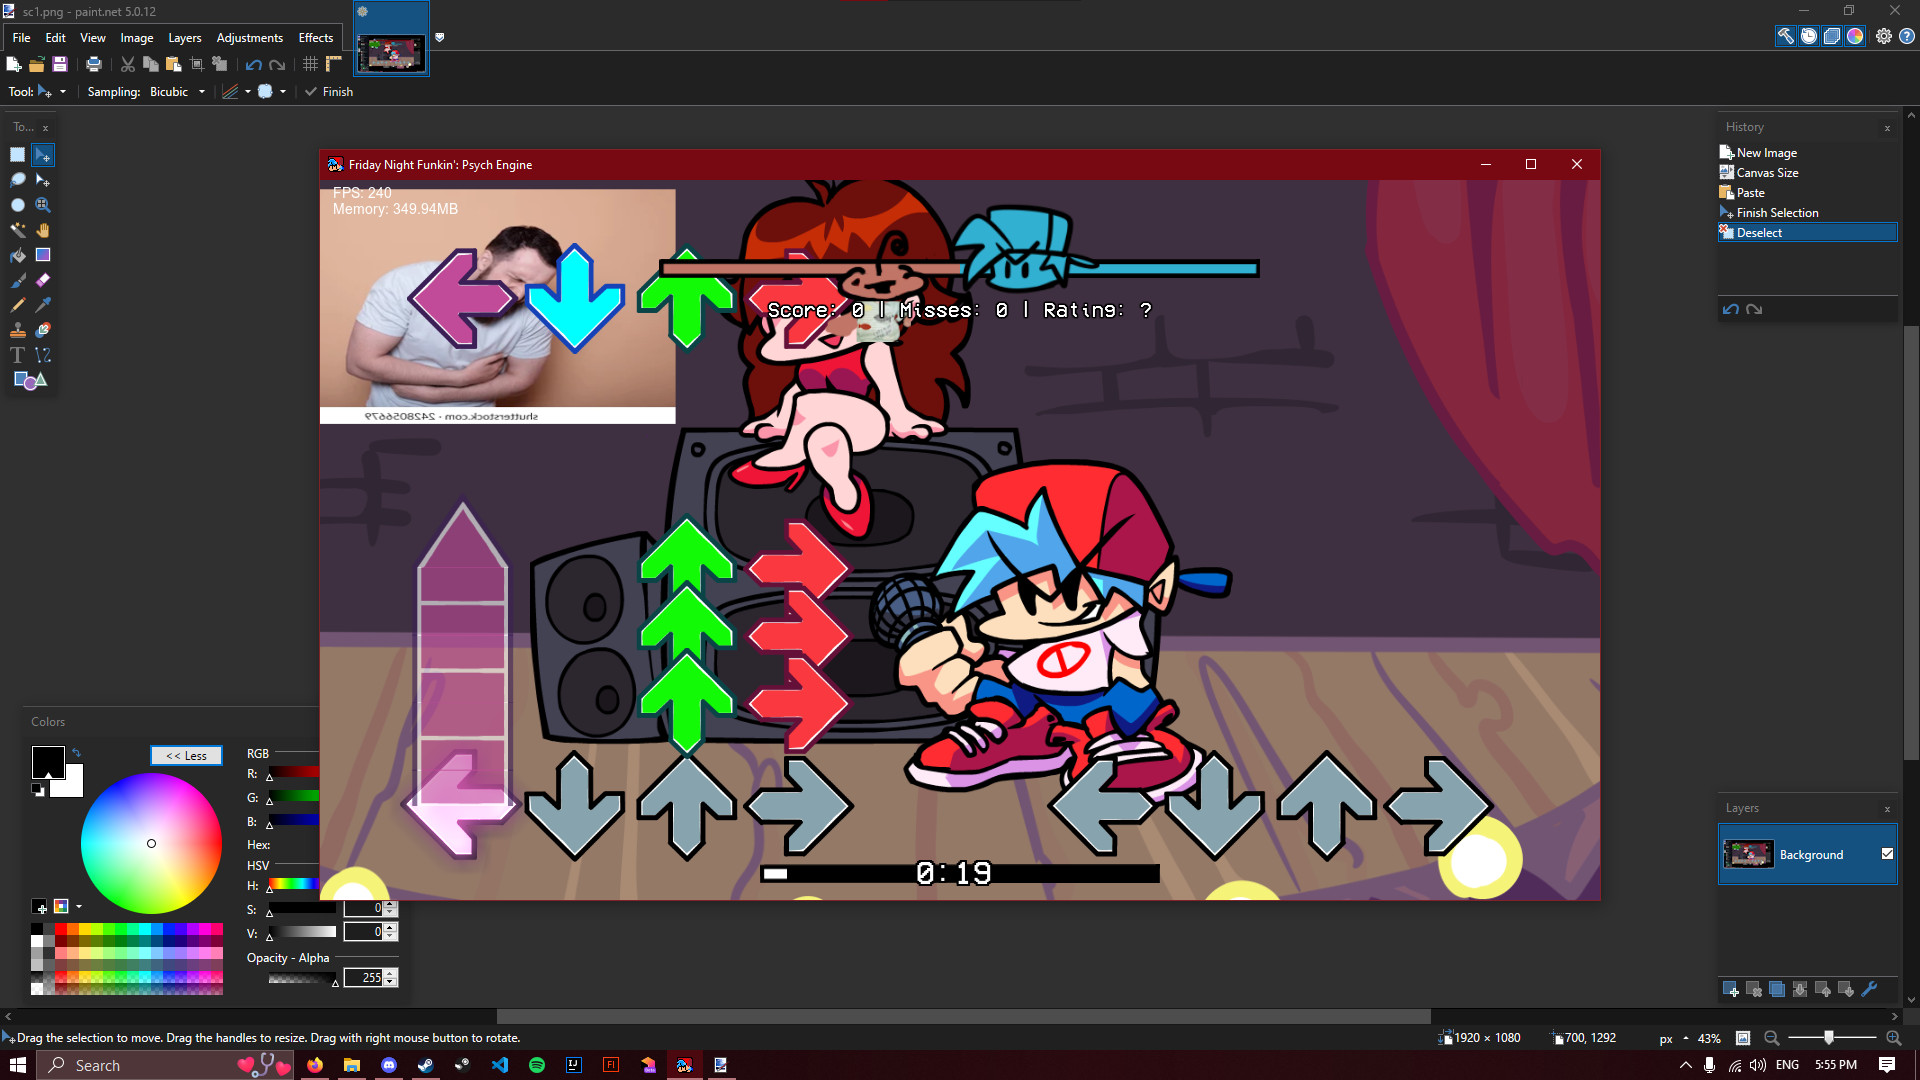Select the Ellipse Select tool
Image resolution: width=1920 pixels, height=1080 pixels.
click(x=17, y=205)
